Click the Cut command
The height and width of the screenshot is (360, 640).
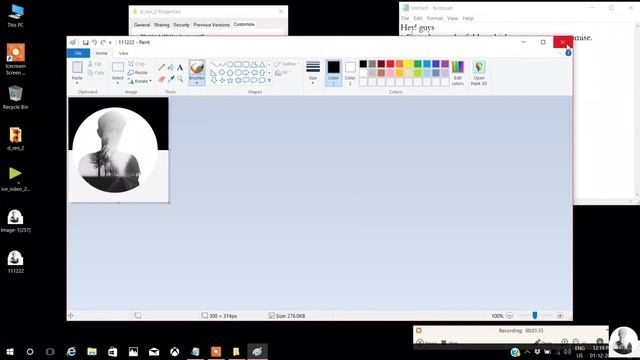[x=95, y=64]
